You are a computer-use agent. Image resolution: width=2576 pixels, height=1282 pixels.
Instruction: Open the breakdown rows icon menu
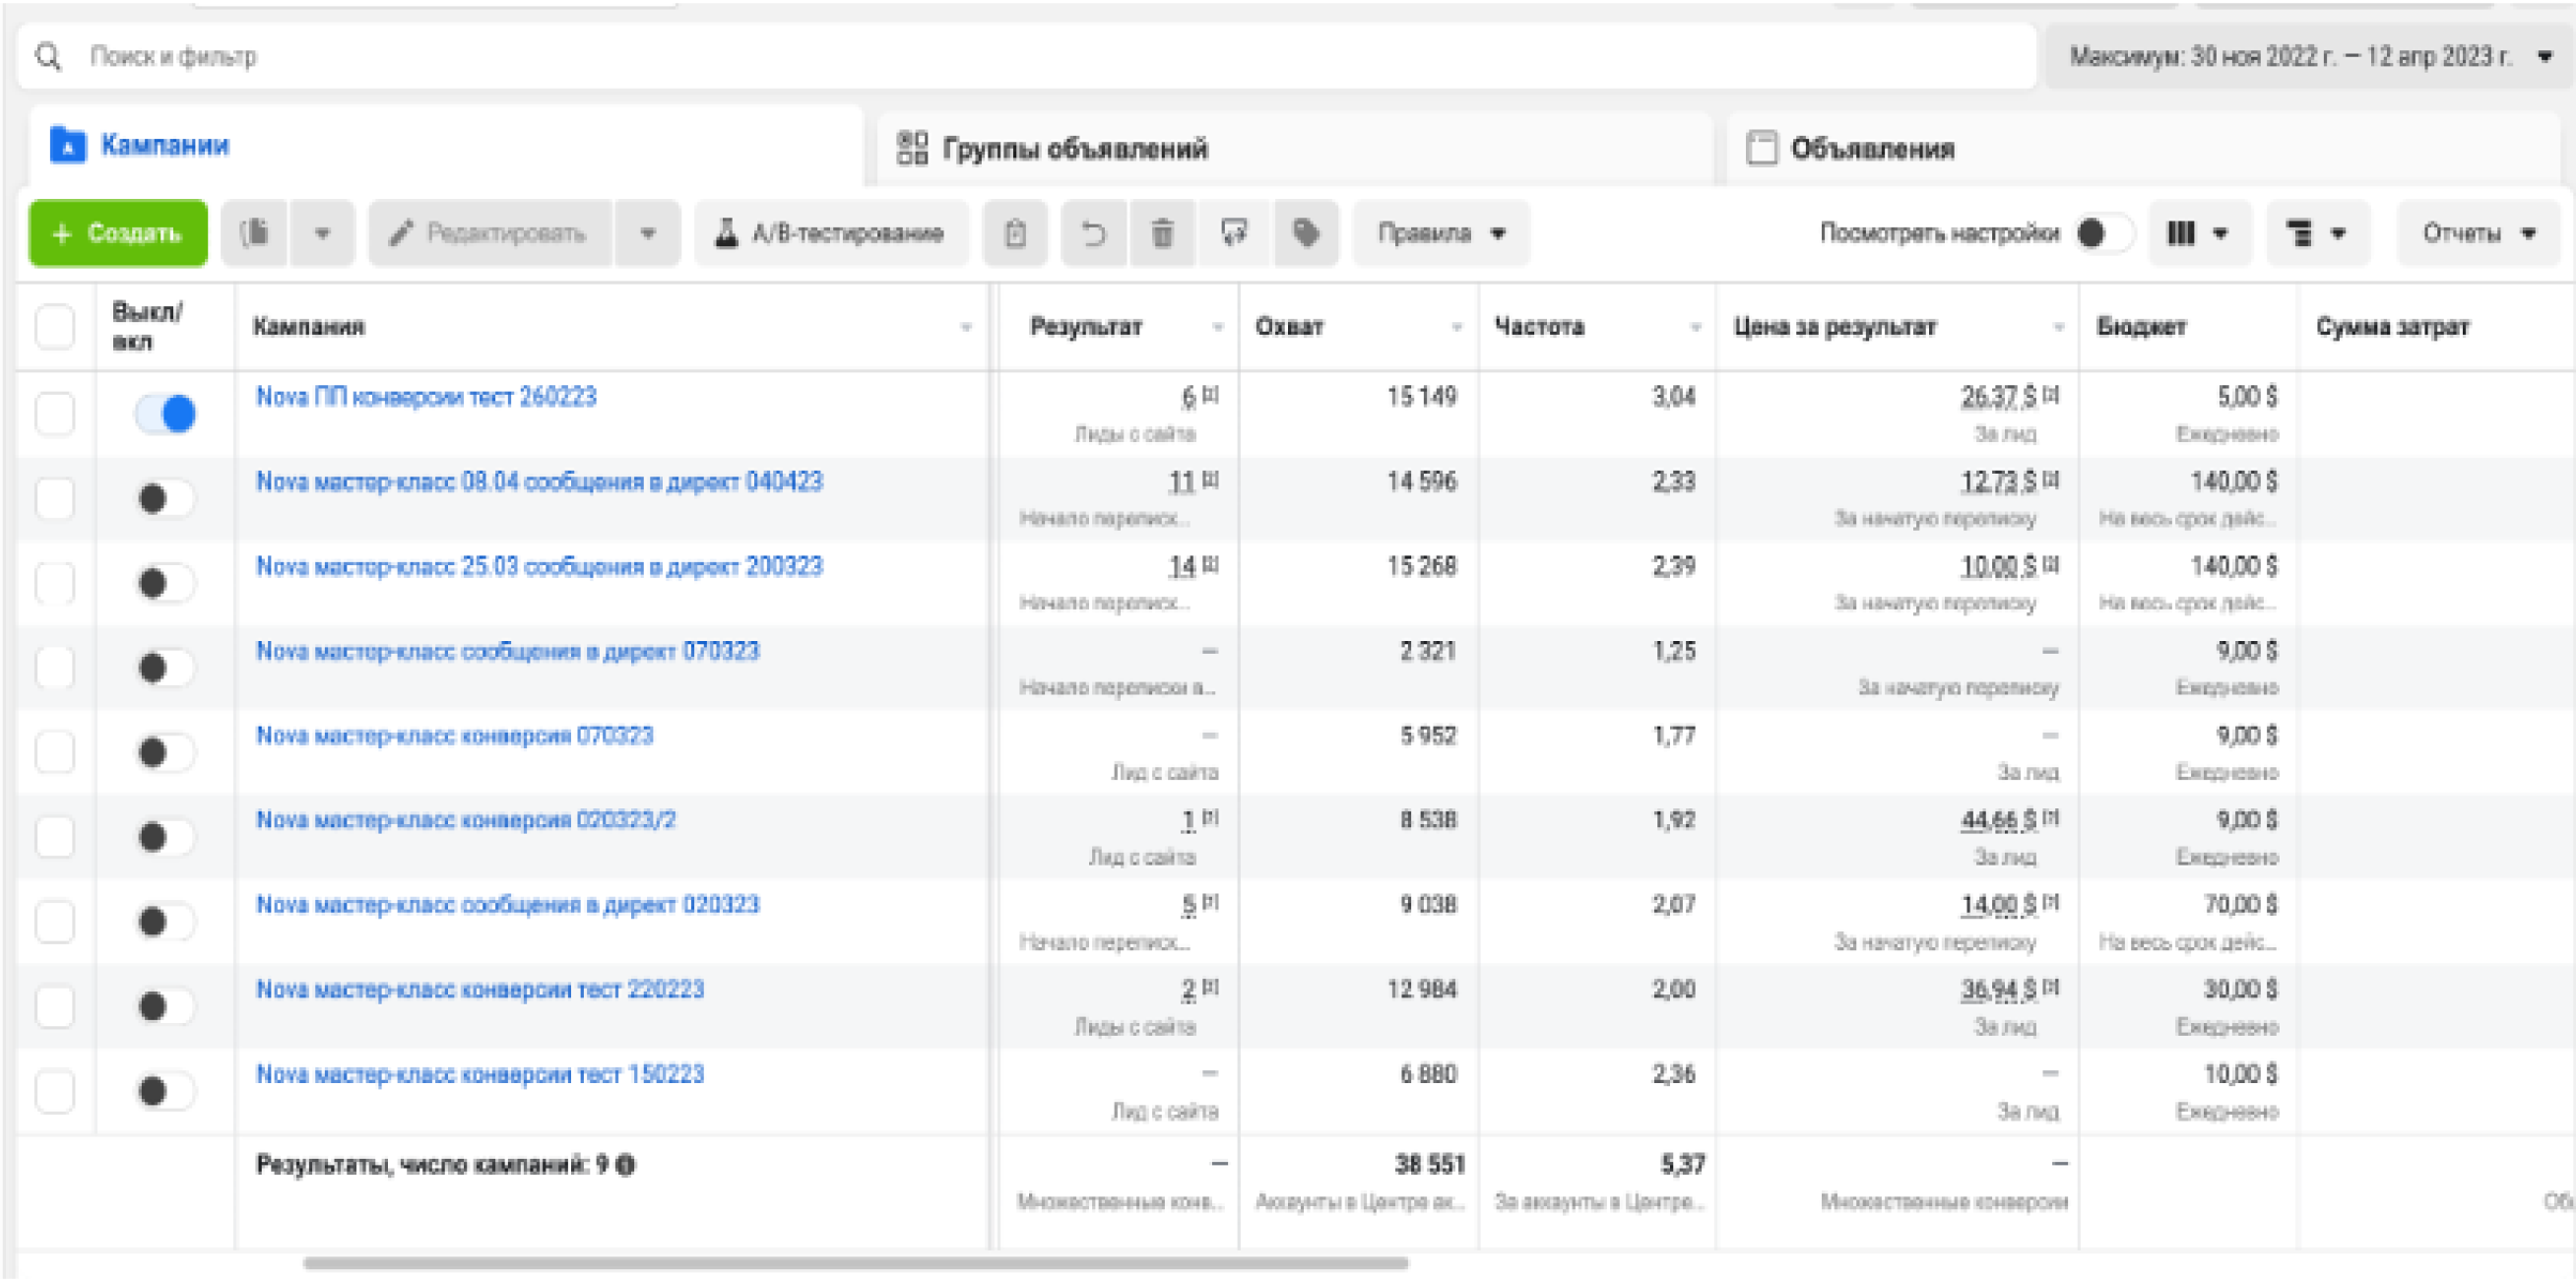point(2316,234)
